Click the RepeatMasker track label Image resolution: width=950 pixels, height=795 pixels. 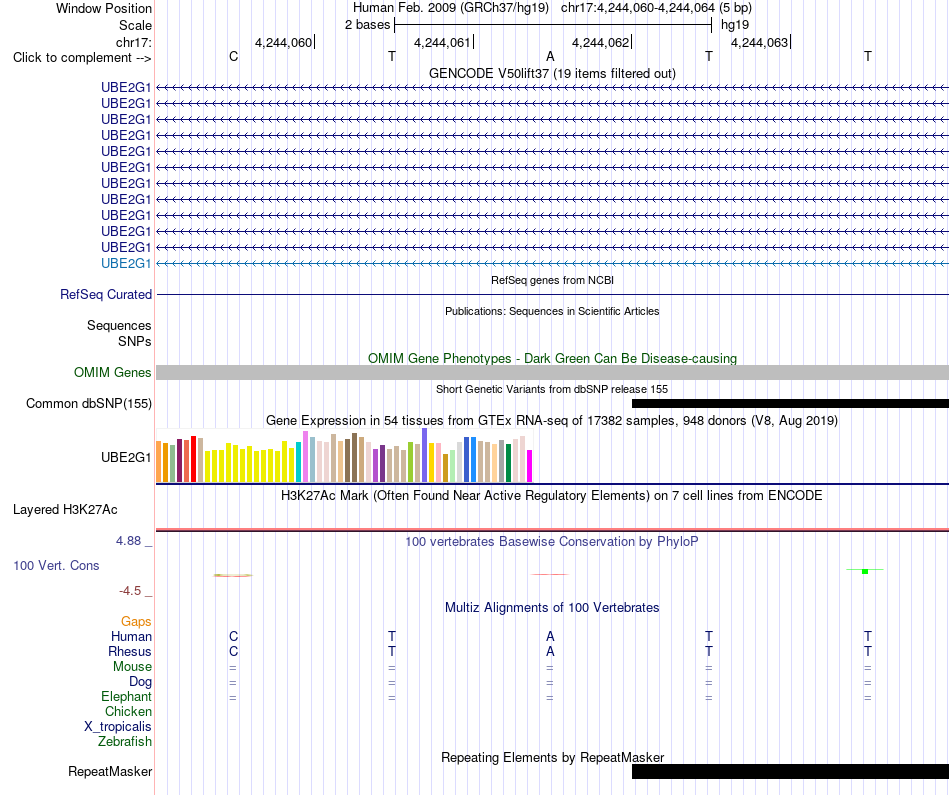tap(110, 771)
